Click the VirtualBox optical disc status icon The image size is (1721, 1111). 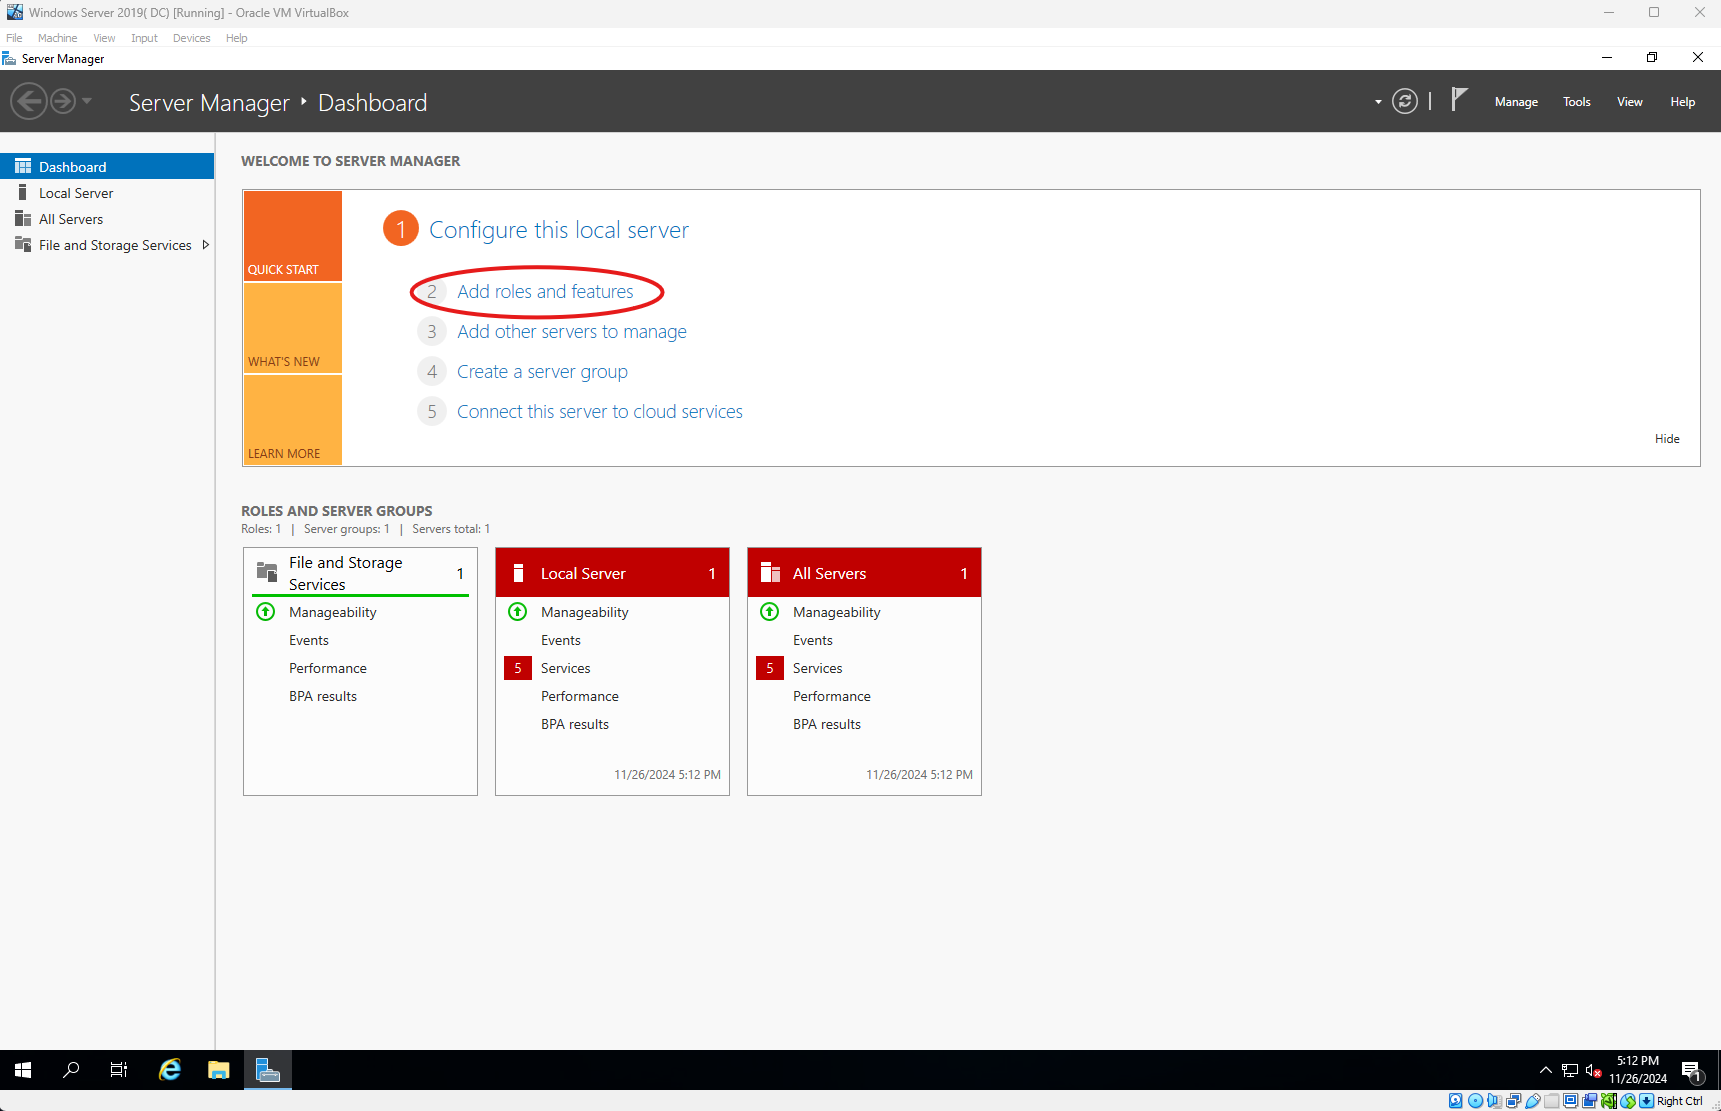tap(1475, 1101)
